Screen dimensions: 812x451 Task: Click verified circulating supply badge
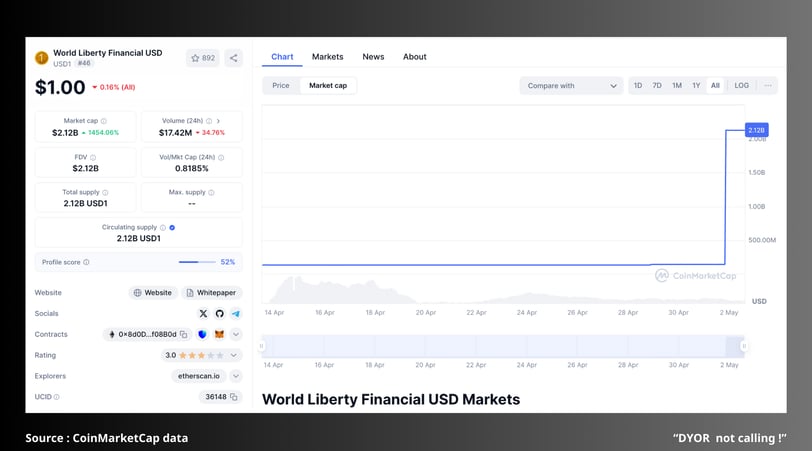(172, 227)
